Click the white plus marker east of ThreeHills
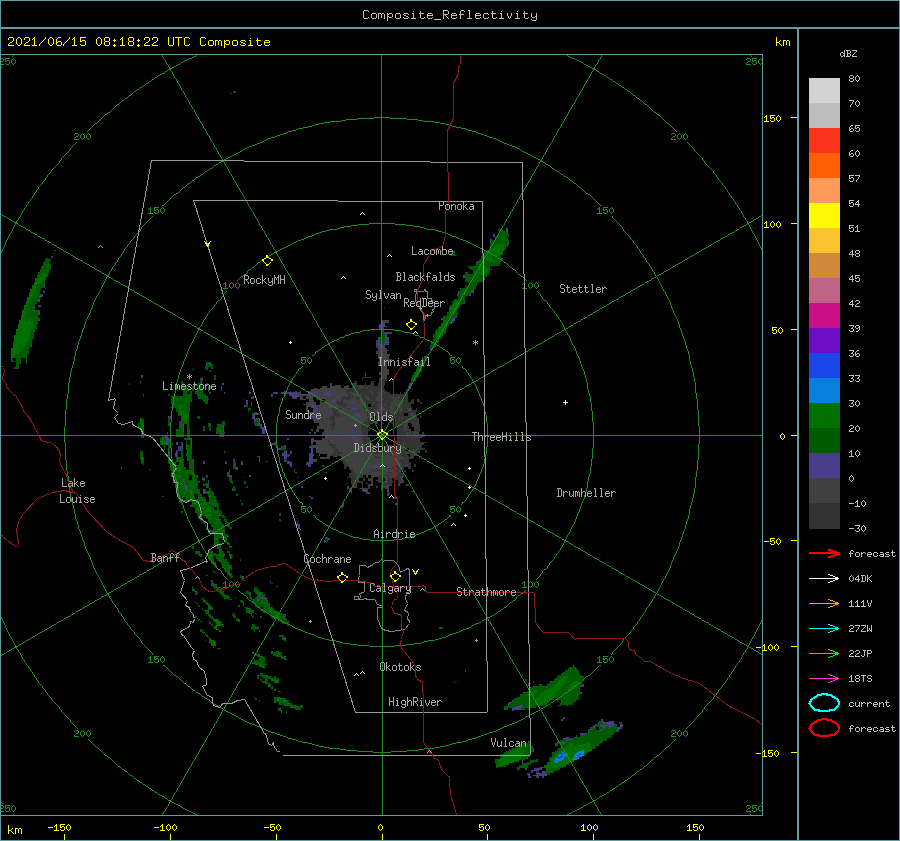The width and height of the screenshot is (900, 841). 565,402
